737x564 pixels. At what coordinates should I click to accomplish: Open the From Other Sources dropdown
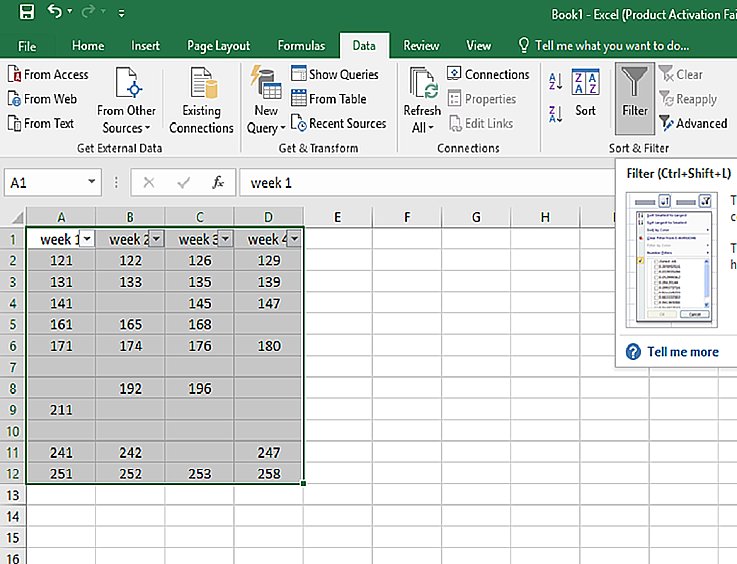(x=126, y=100)
